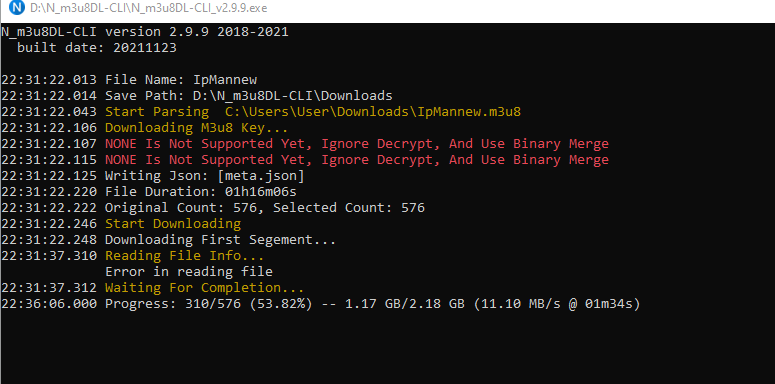Click the Downloading First Segement line
The width and height of the screenshot is (775, 384).
[169, 240]
